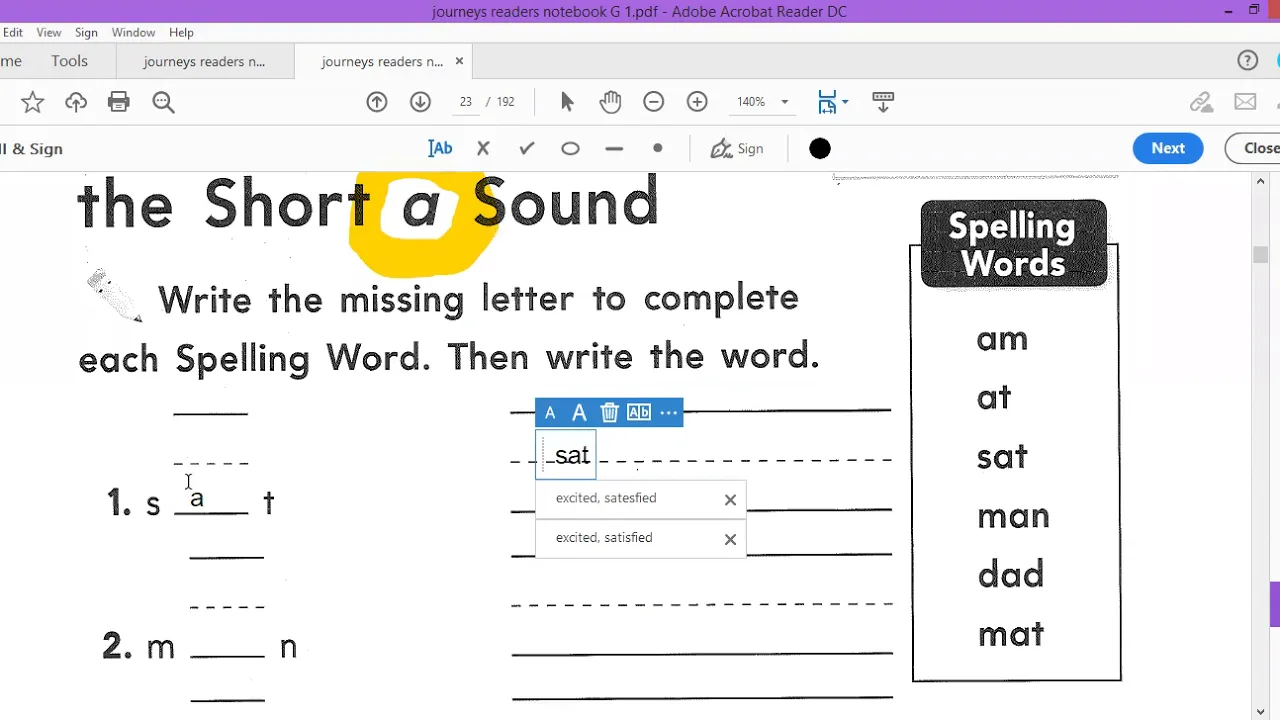The height and width of the screenshot is (720, 1280).
Task: Toggle read mode keyboard icon
Action: tap(883, 102)
